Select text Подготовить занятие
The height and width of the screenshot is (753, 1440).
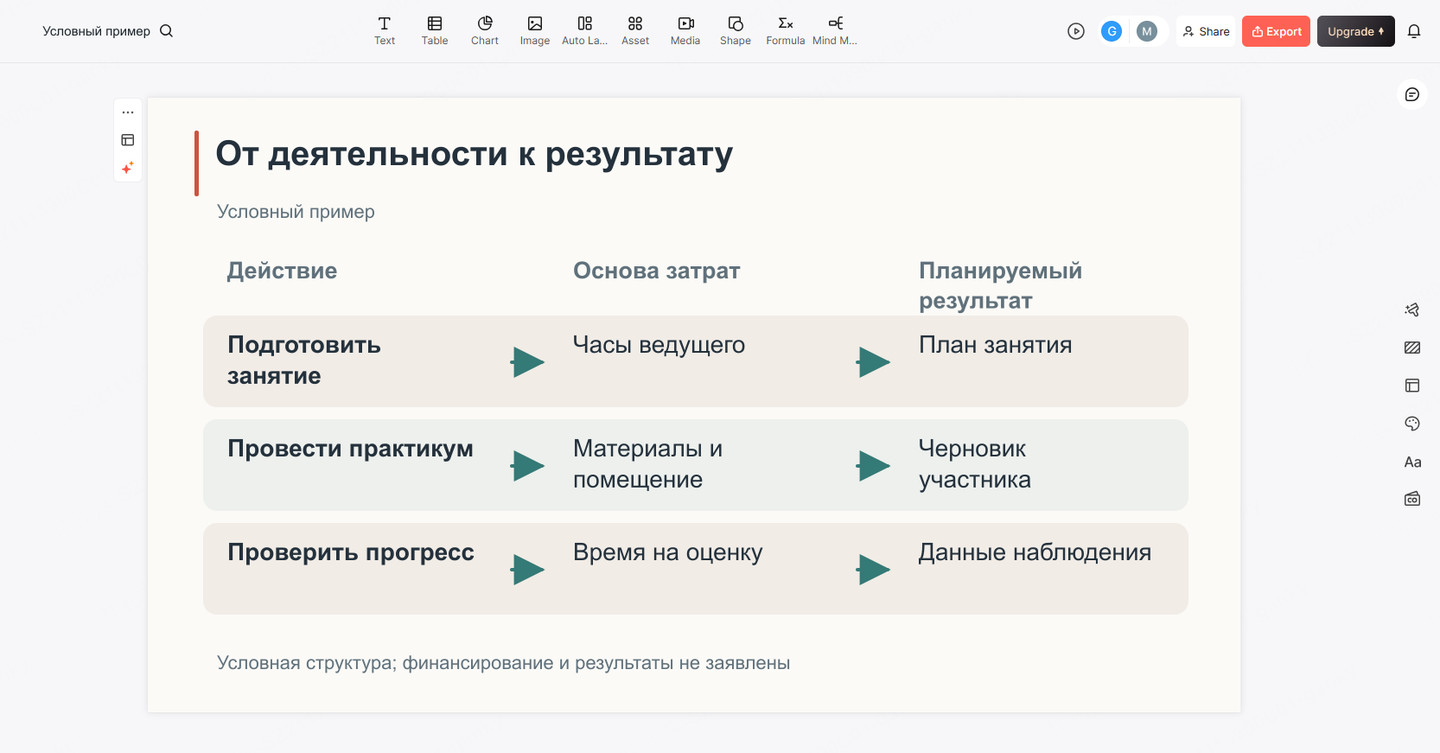coord(304,360)
